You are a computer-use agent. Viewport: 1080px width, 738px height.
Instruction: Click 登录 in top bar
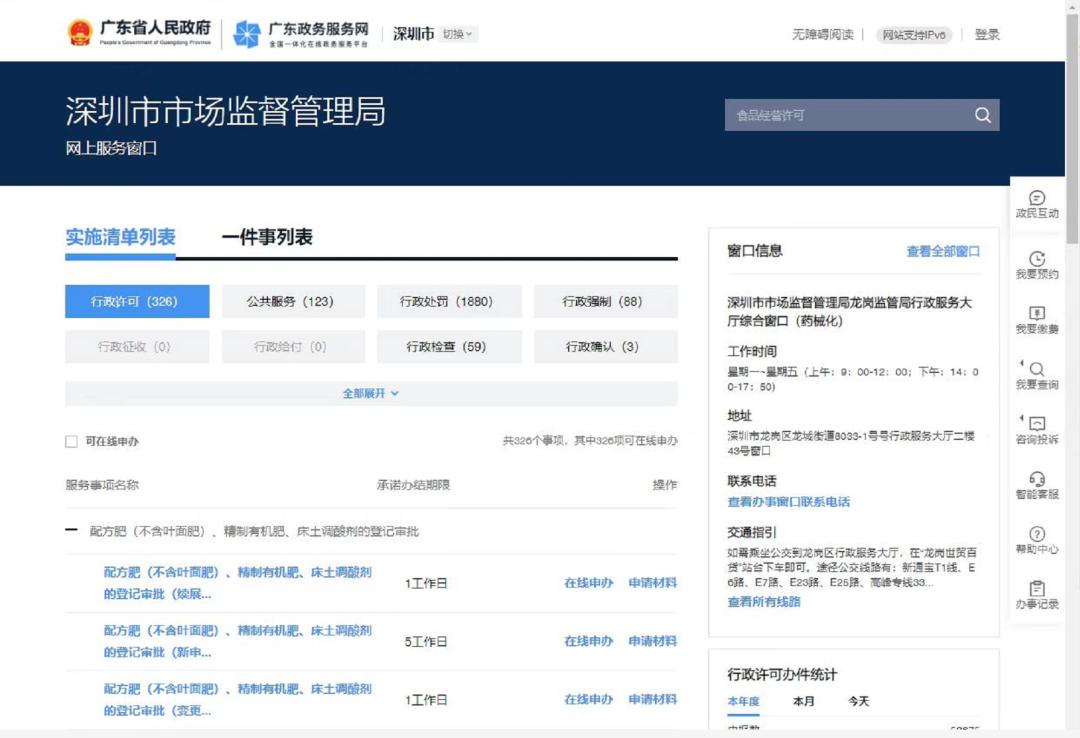pyautogui.click(x=987, y=35)
